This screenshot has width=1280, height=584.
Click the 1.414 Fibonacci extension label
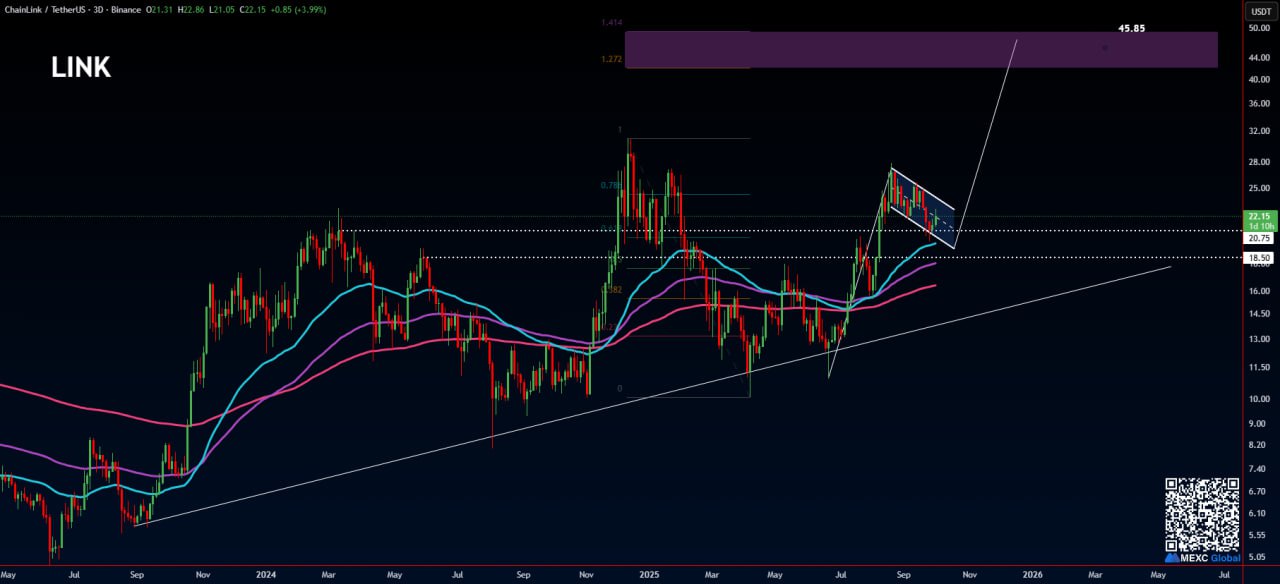coord(612,21)
